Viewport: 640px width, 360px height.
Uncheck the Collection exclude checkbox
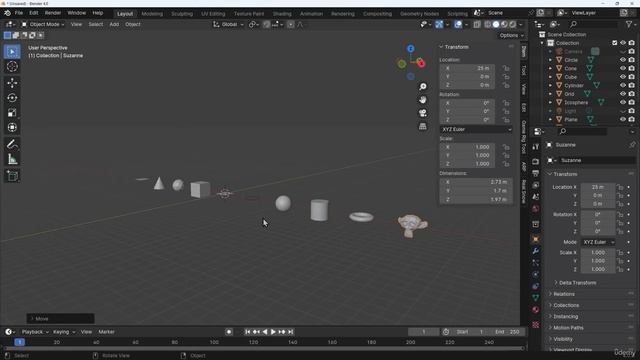coord(615,43)
